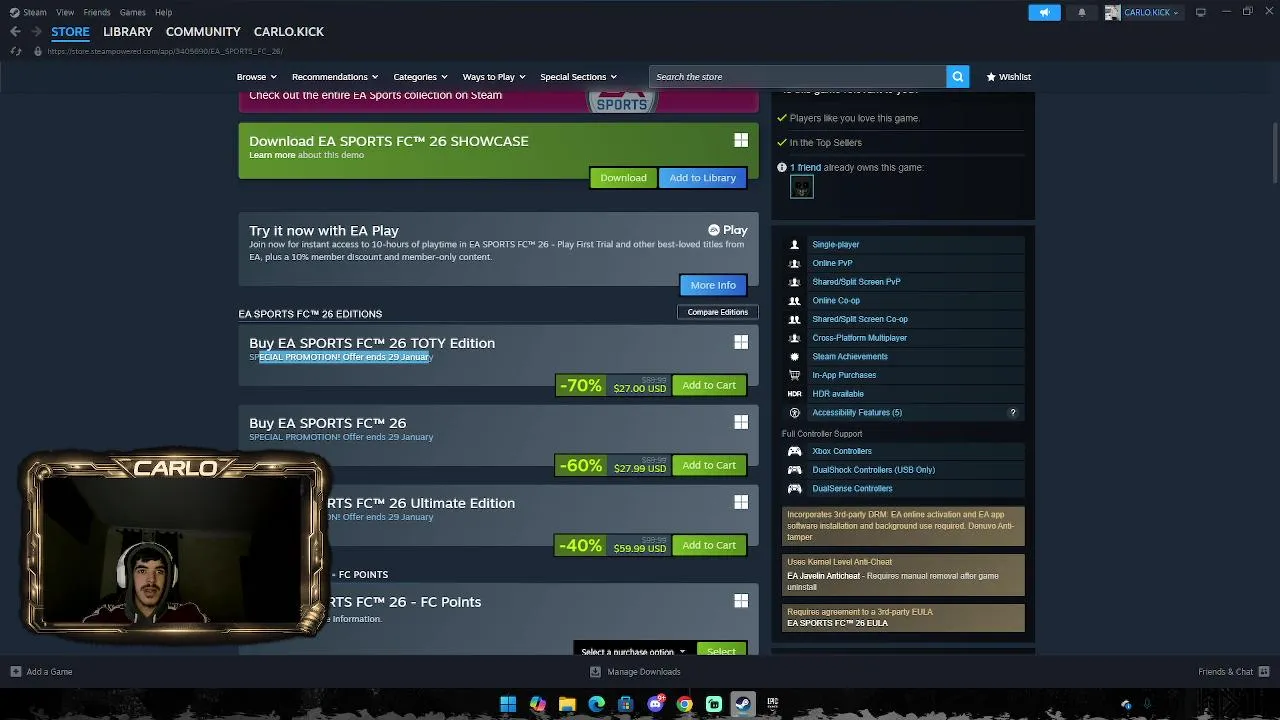Open the DualShock Controllers (USB Only) link
1280x720 pixels.
[x=874, y=470]
